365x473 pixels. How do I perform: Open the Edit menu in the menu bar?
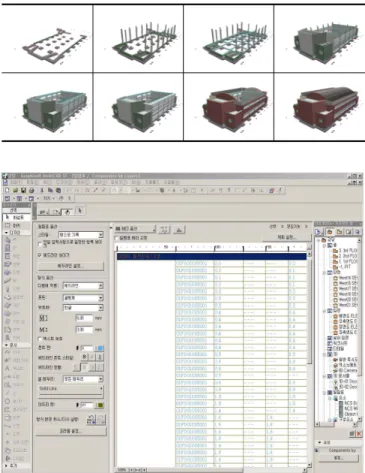(x=33, y=182)
